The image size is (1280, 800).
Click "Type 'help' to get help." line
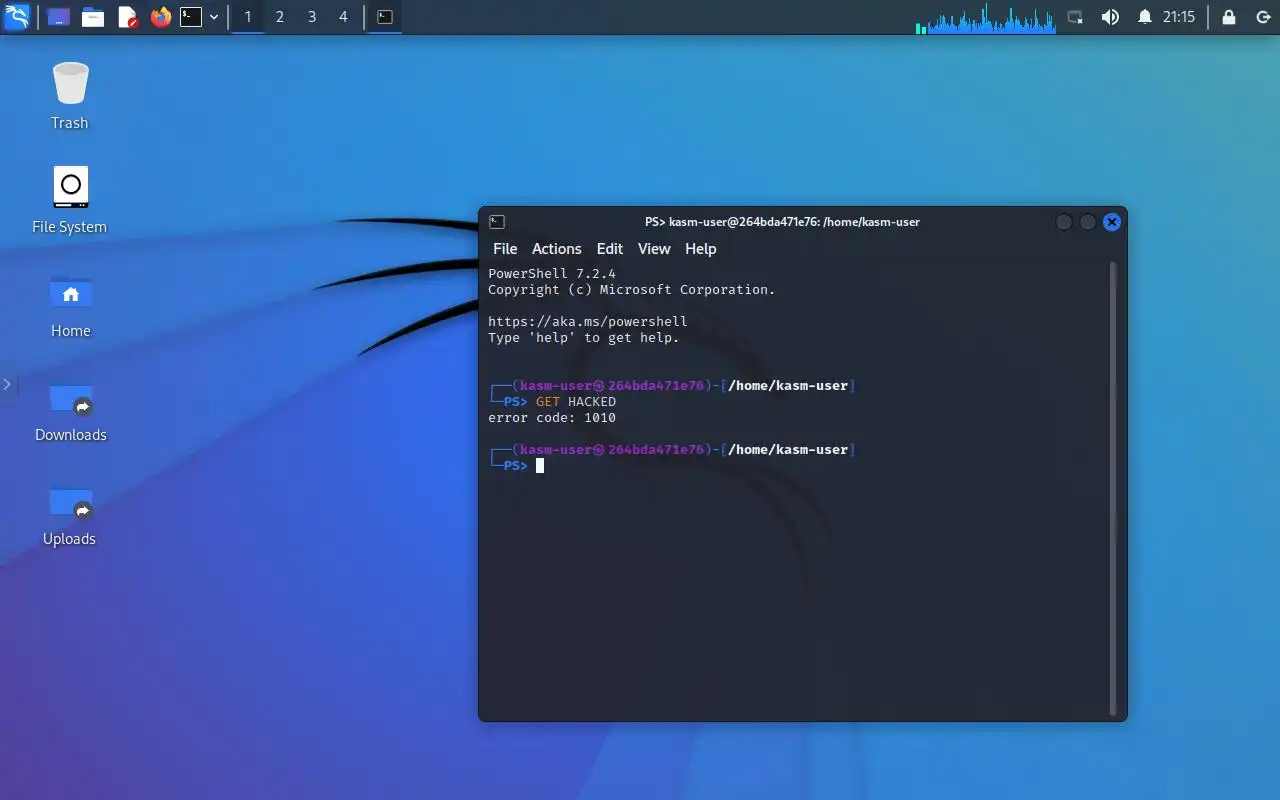[x=584, y=338]
